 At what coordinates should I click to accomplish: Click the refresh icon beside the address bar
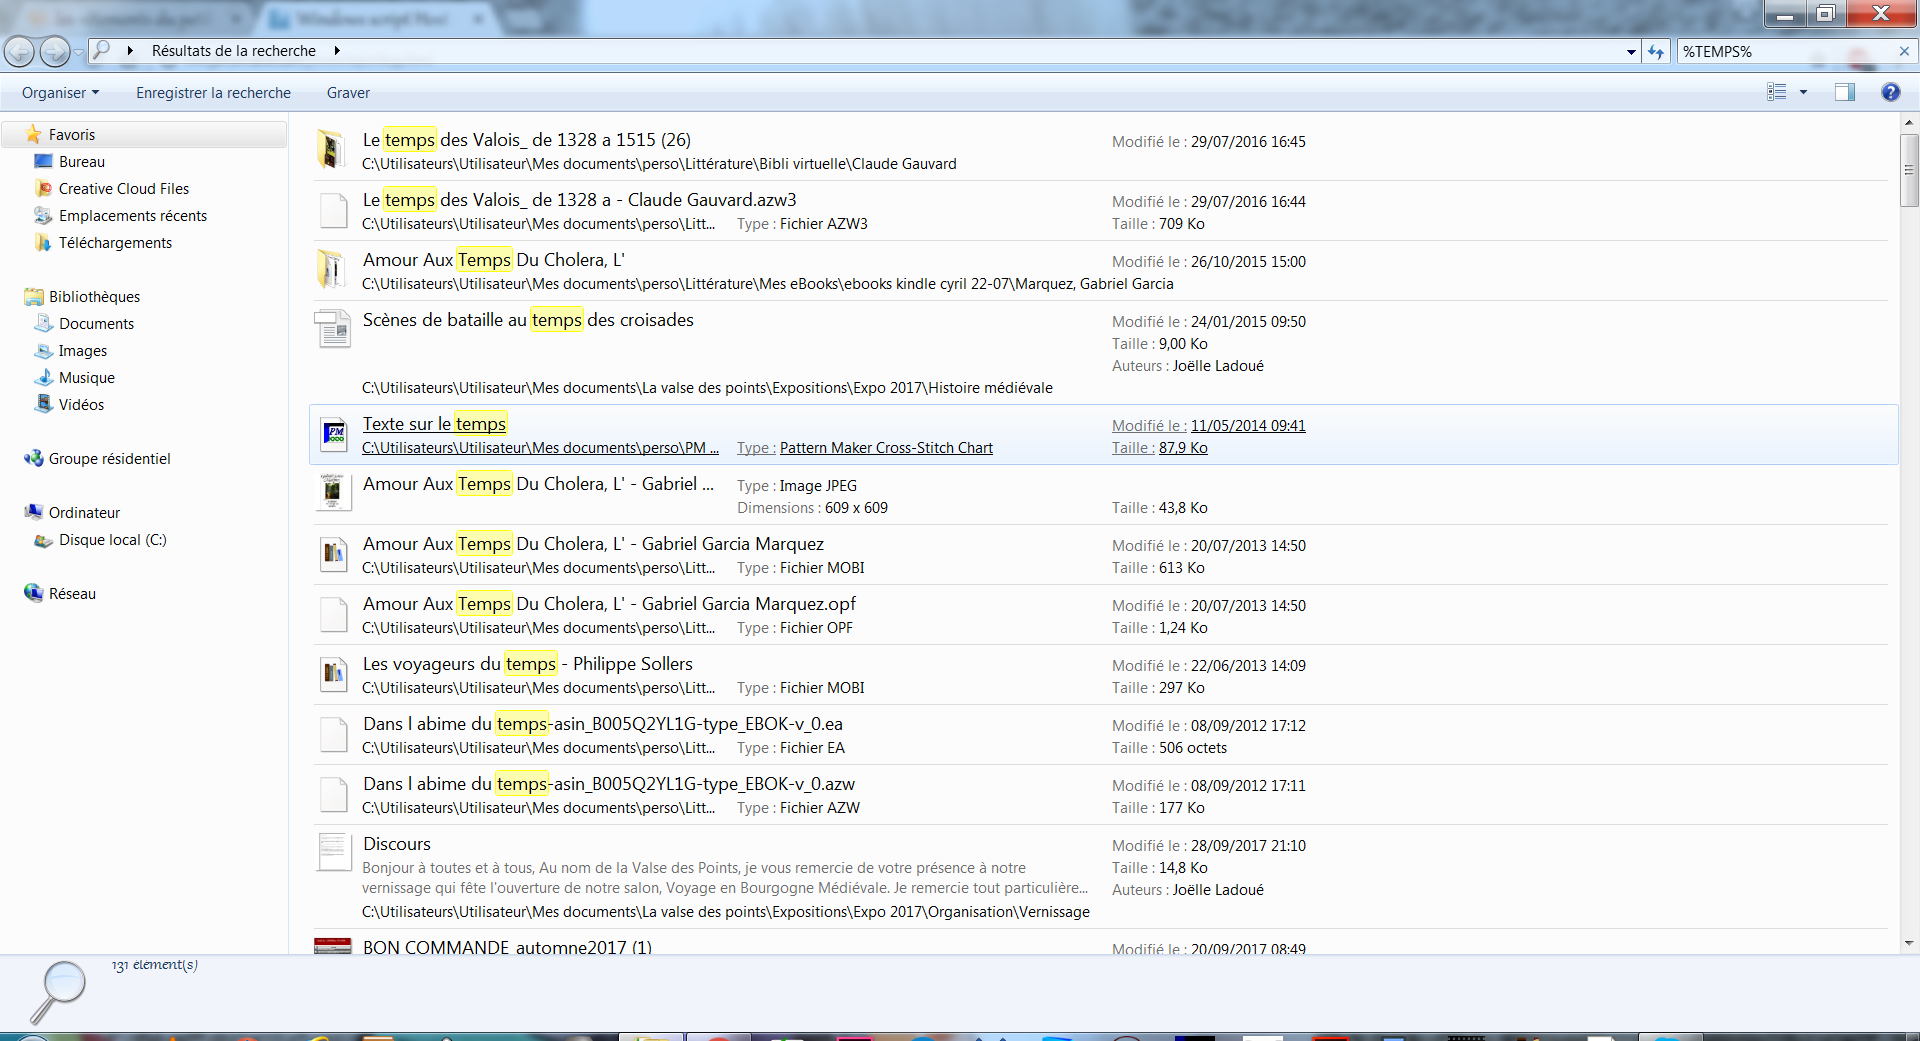[x=1656, y=51]
